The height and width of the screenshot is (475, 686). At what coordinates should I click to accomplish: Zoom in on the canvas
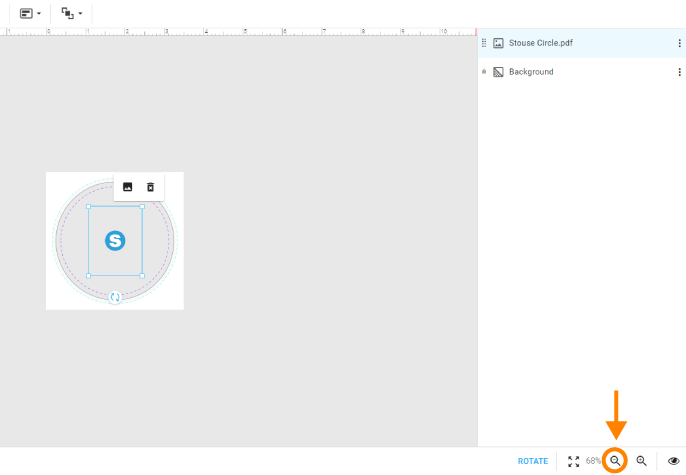click(x=641, y=461)
